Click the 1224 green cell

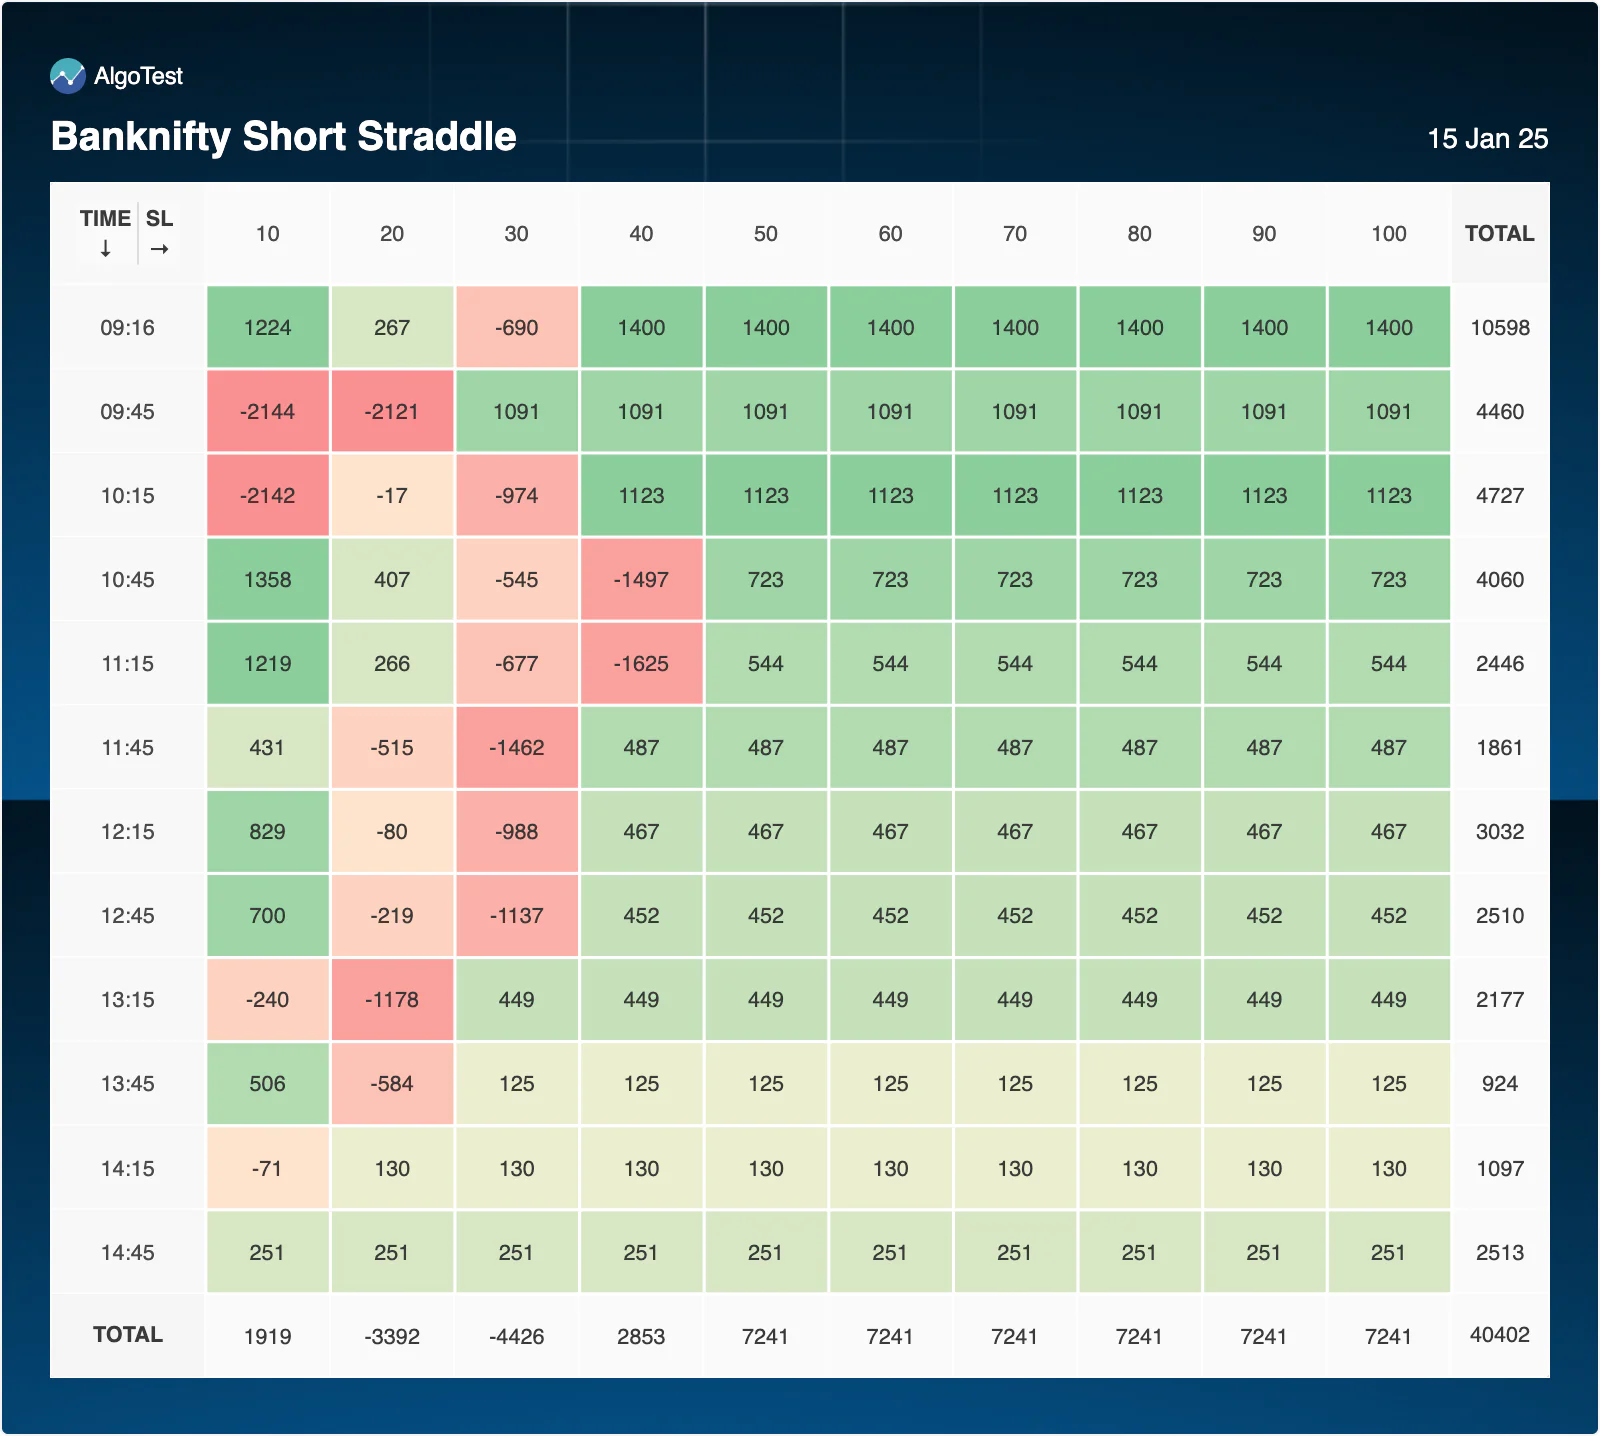[267, 328]
